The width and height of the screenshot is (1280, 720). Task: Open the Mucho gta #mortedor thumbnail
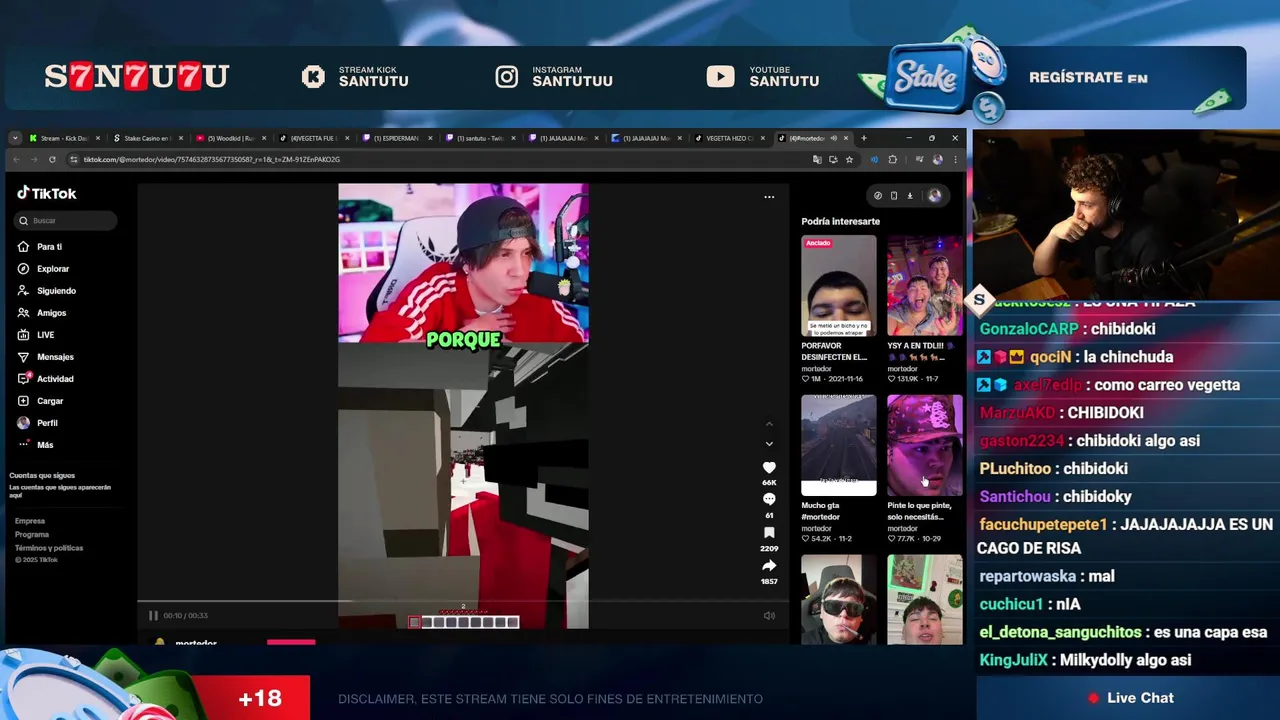[838, 445]
